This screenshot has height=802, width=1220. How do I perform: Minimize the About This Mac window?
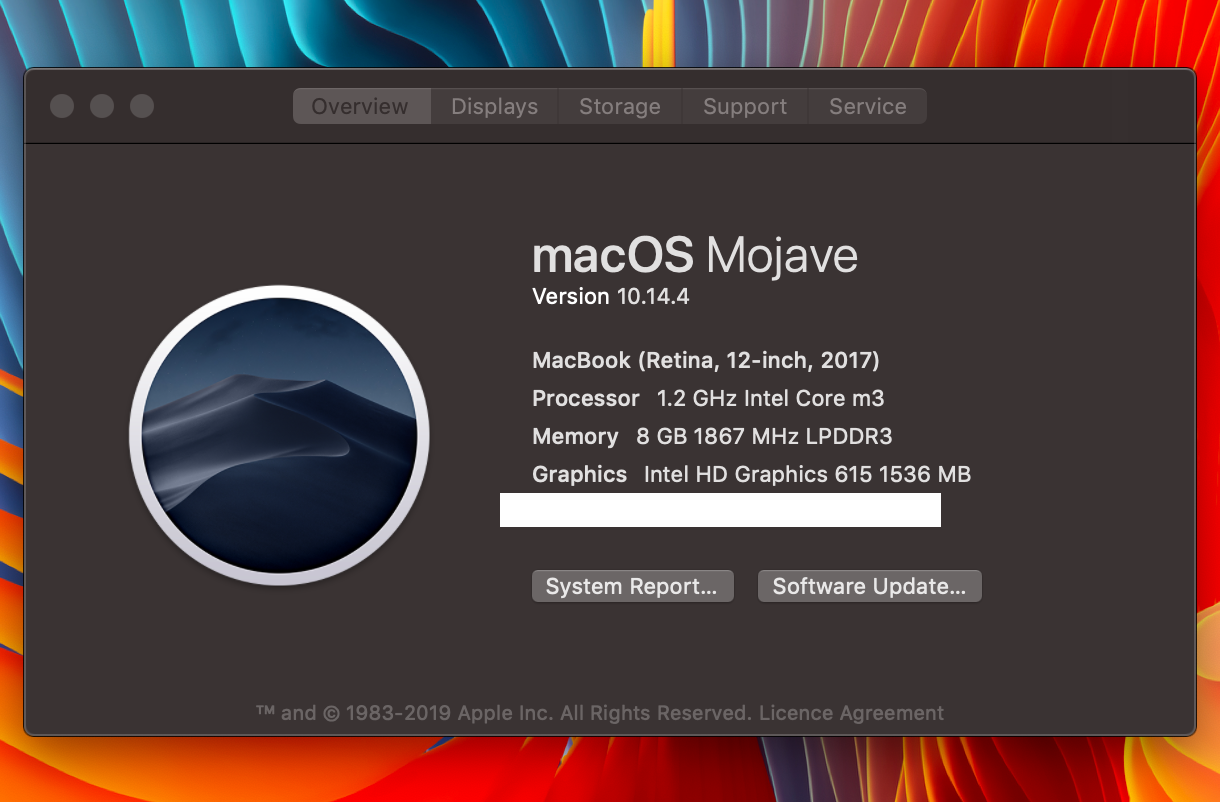tap(102, 106)
